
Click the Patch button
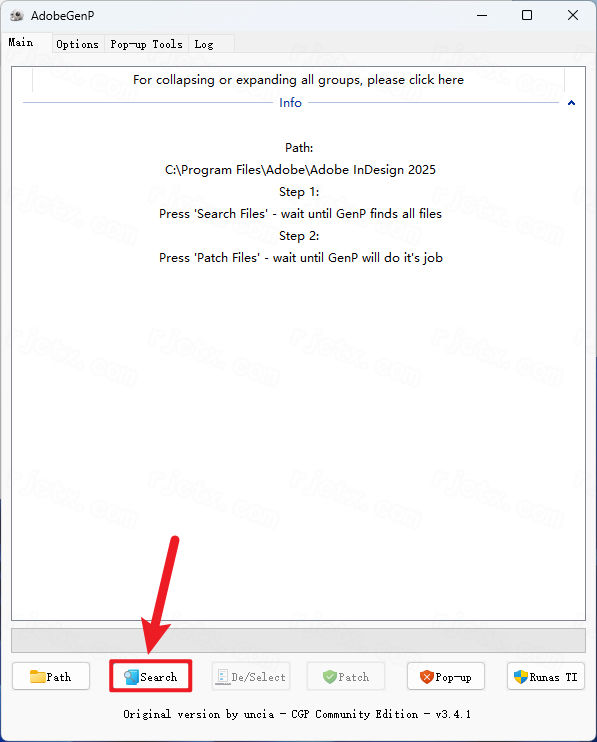[x=346, y=676]
